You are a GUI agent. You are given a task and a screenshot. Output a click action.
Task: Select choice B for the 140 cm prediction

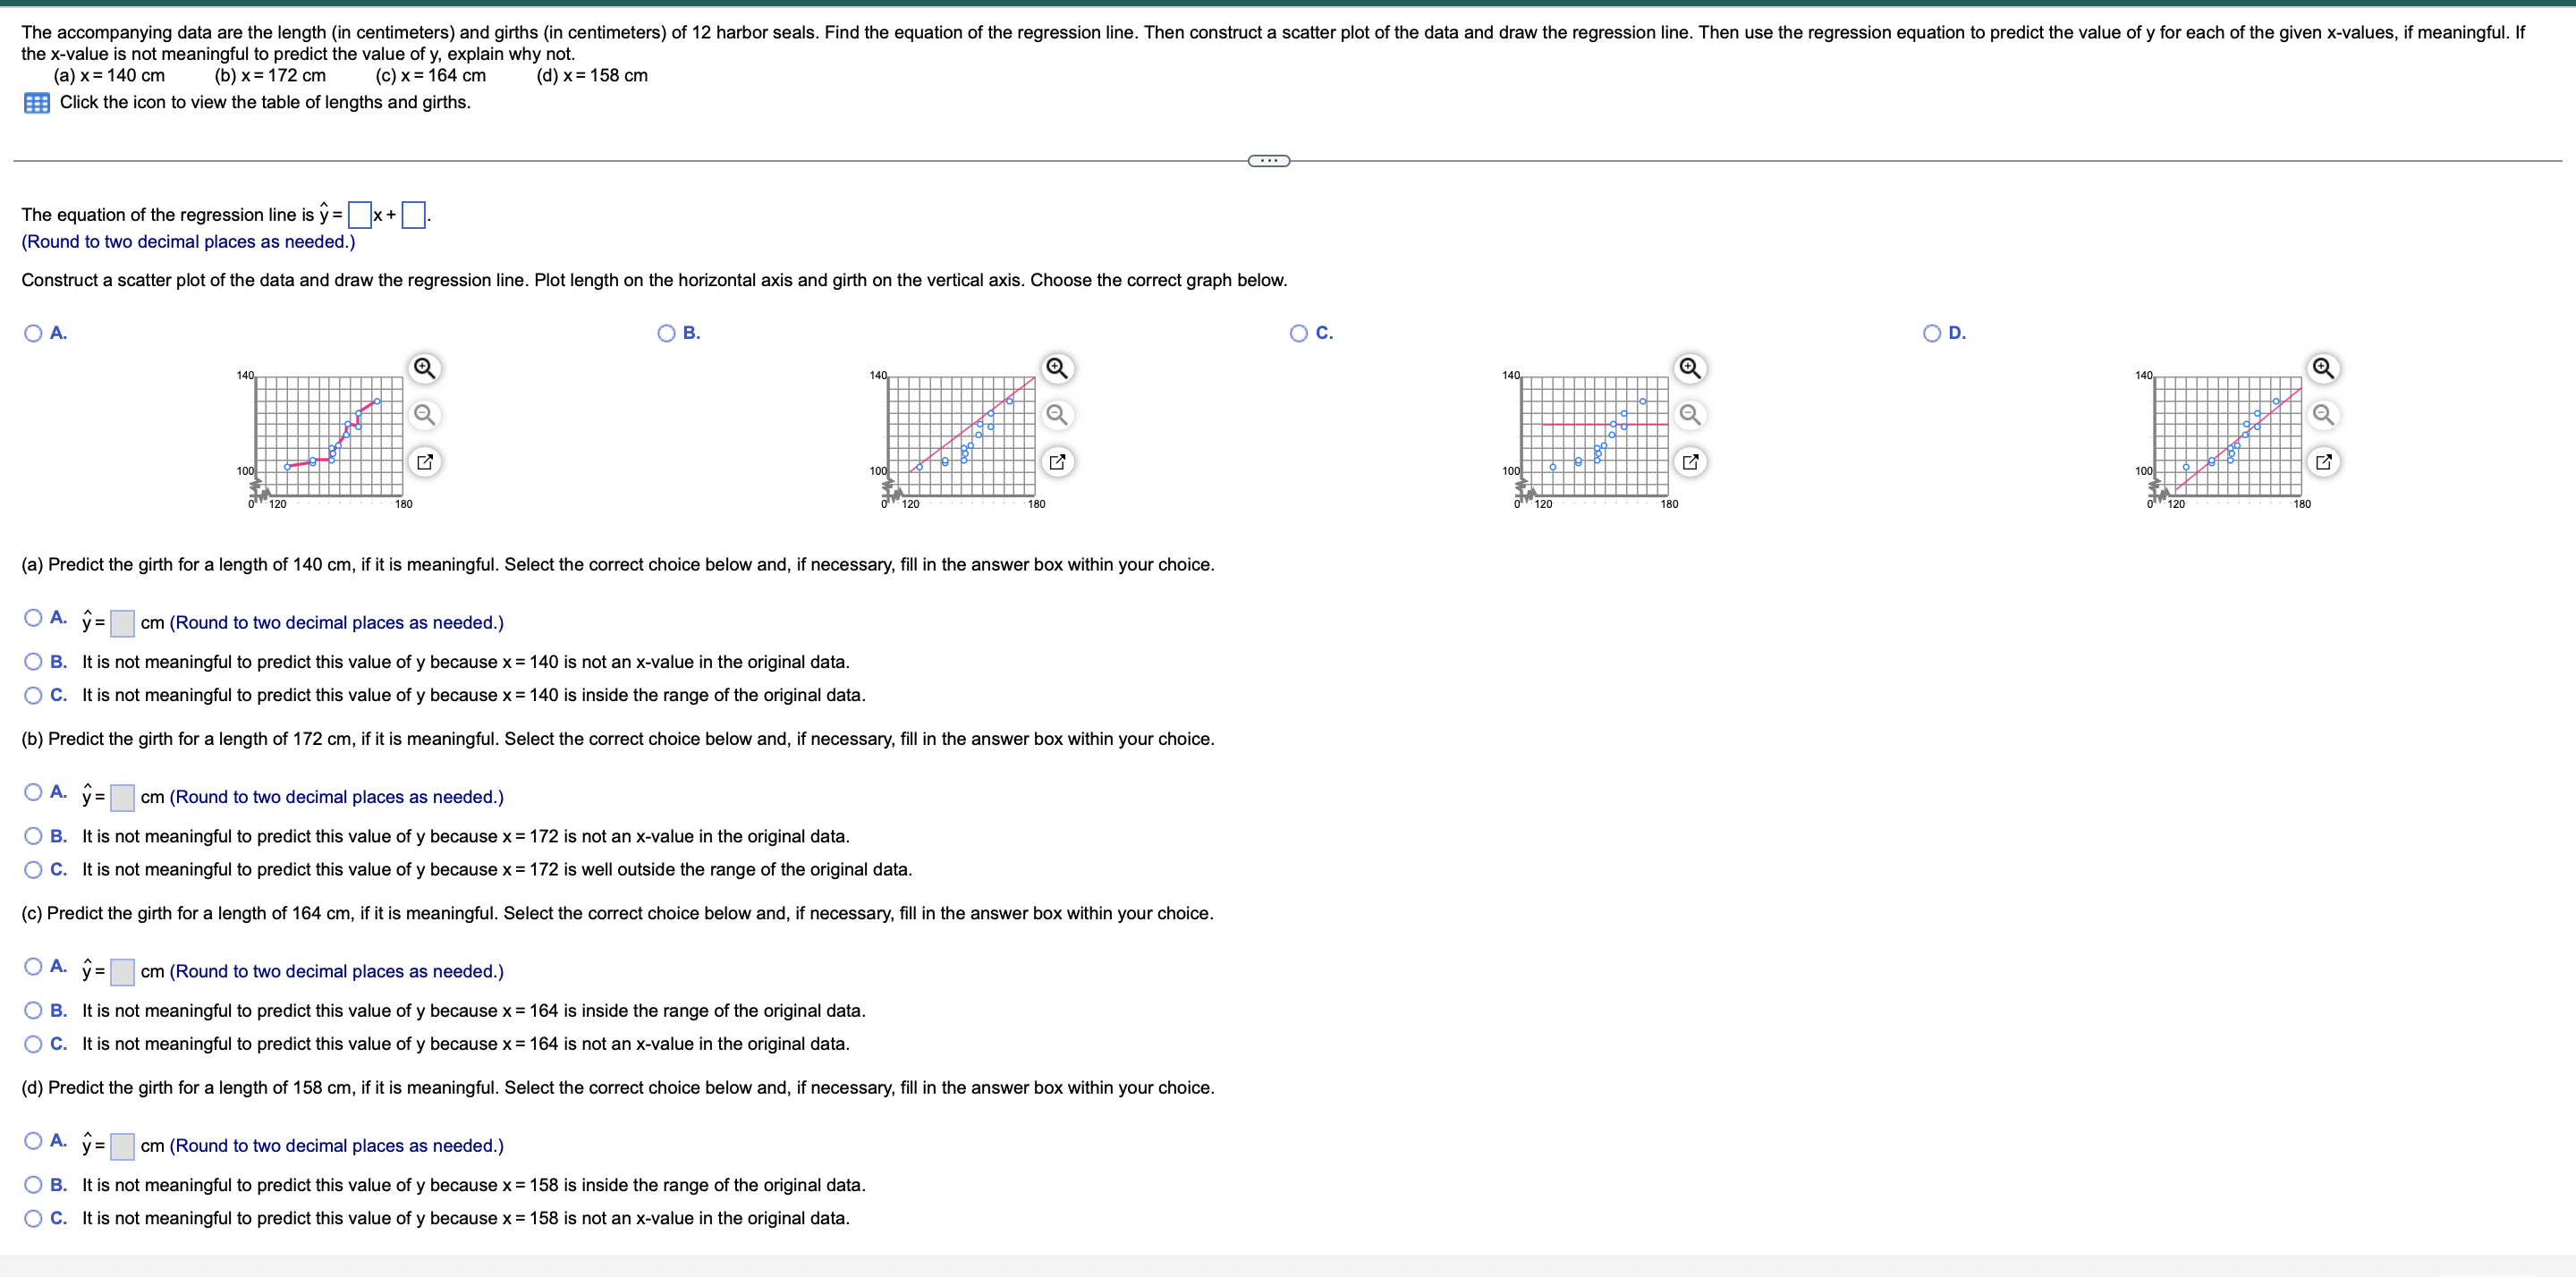click(x=33, y=661)
